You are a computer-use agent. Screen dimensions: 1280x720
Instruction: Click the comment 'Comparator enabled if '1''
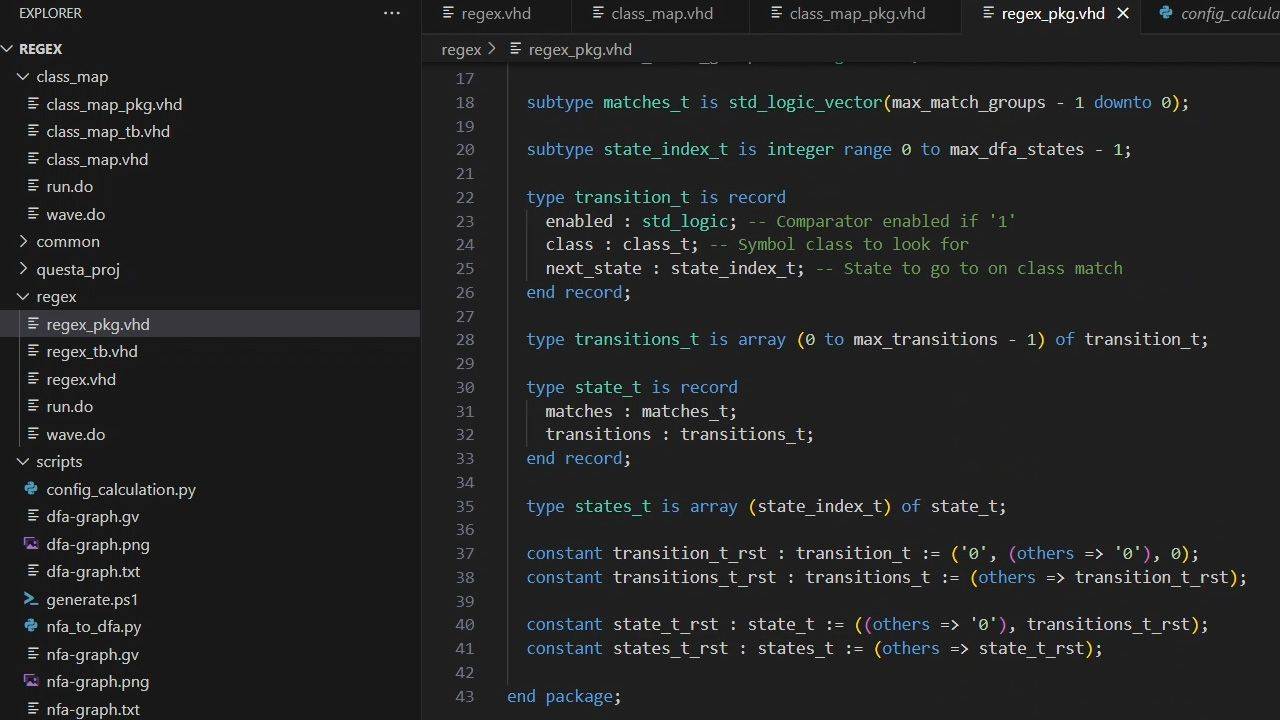pyautogui.click(x=896, y=221)
